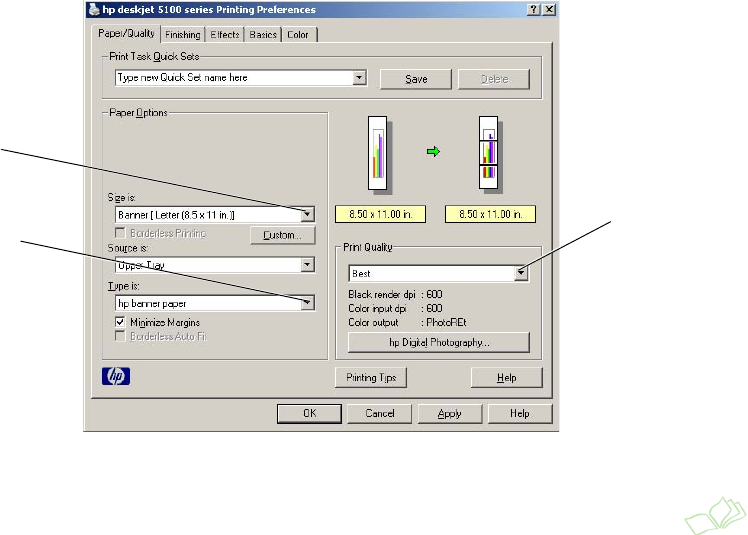The image size is (748, 535).
Task: Expand the Source tray dropdown arrow
Action: (308, 264)
